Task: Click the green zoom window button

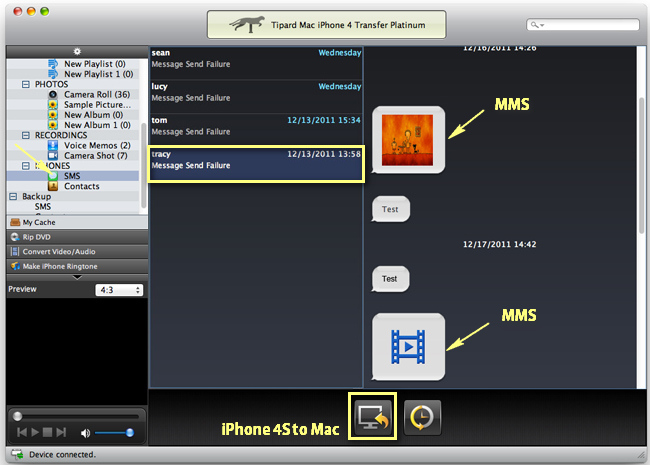Action: coord(45,12)
